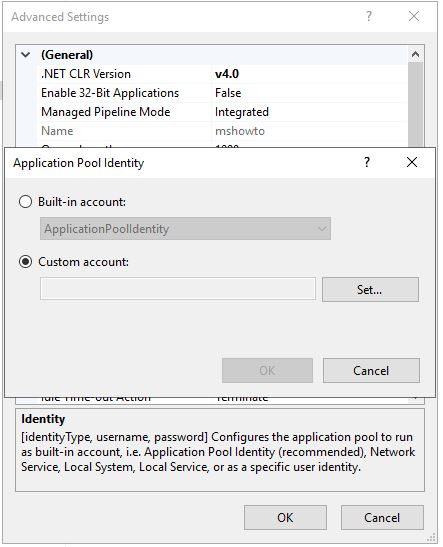Select the .NET CLR Version row

pos(222,74)
